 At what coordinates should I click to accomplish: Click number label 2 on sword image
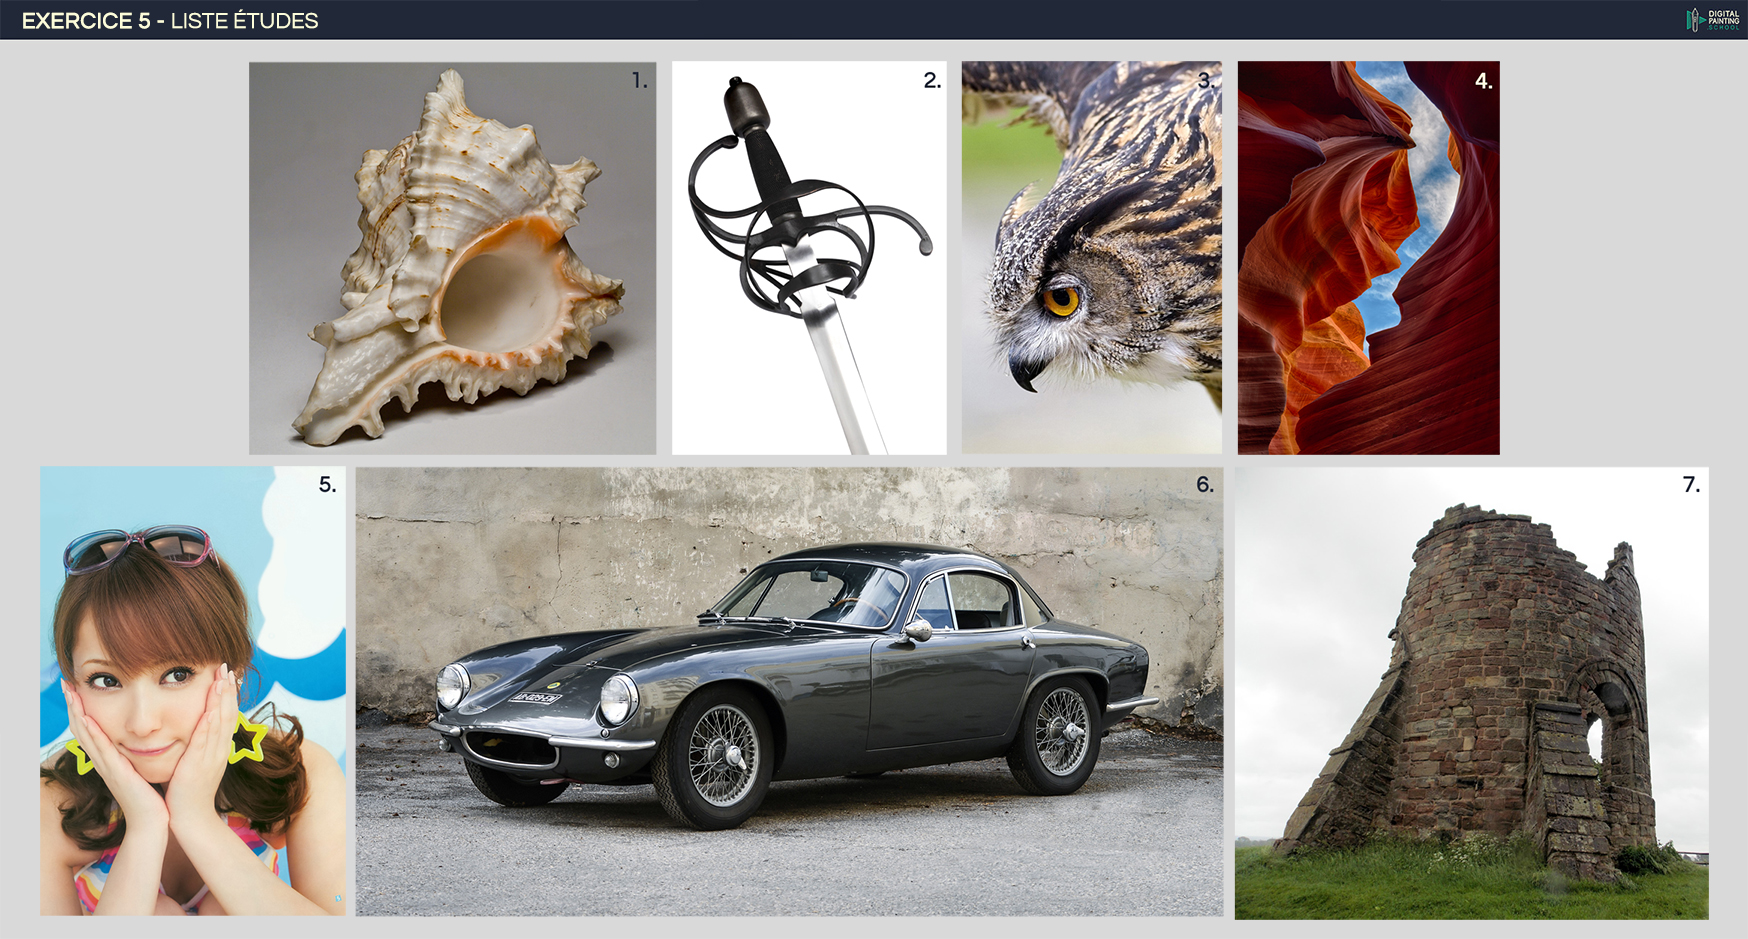pyautogui.click(x=931, y=81)
